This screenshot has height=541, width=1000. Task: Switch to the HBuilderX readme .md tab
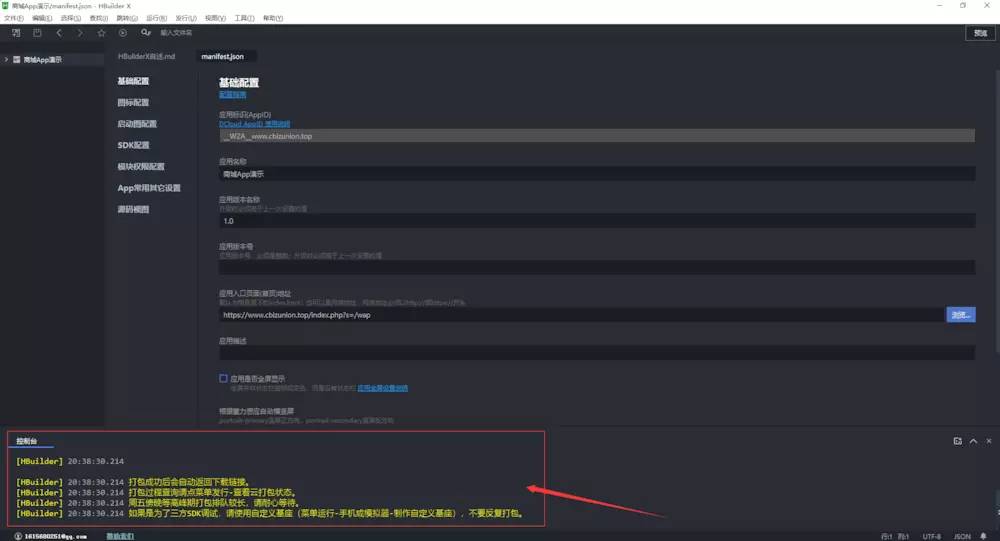(x=146, y=56)
